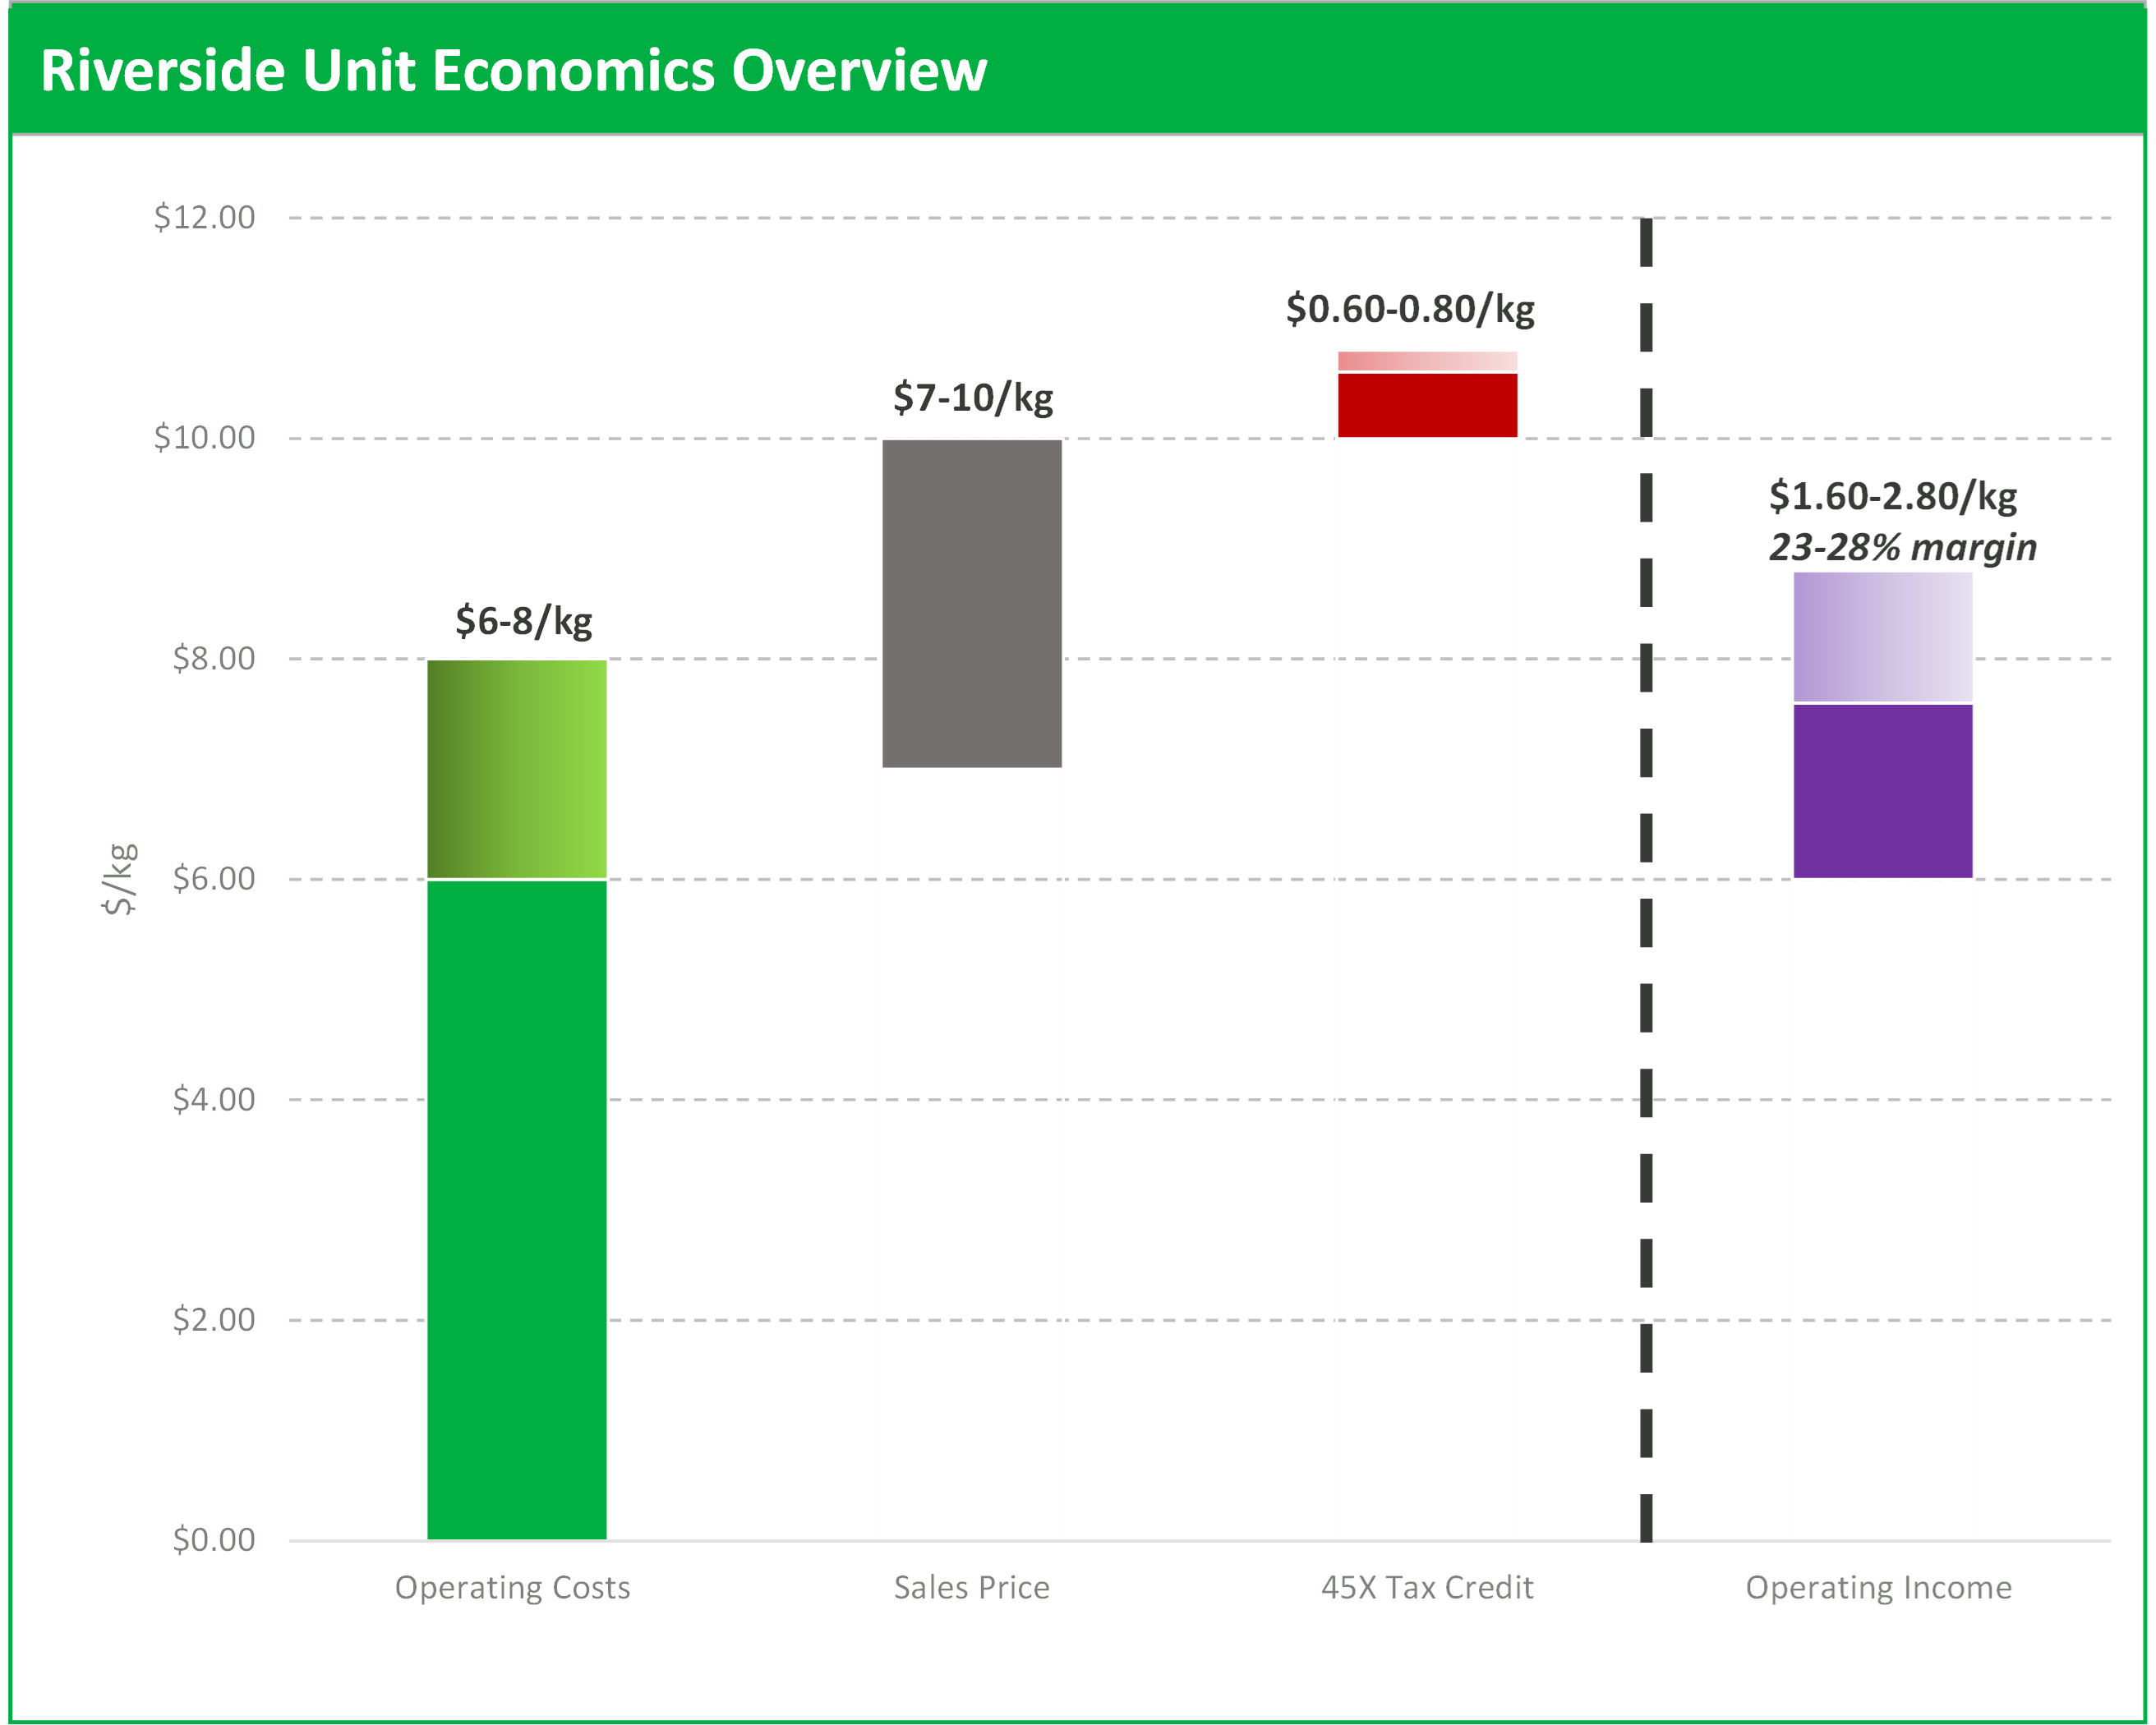This screenshot has height=1725, width=2156.
Task: Select the 23-28% margin text
Action: (1902, 547)
